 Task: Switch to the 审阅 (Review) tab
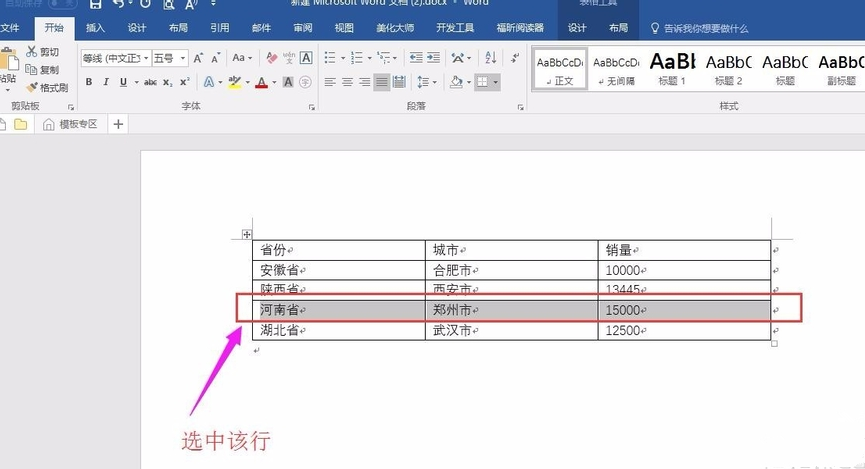click(303, 28)
